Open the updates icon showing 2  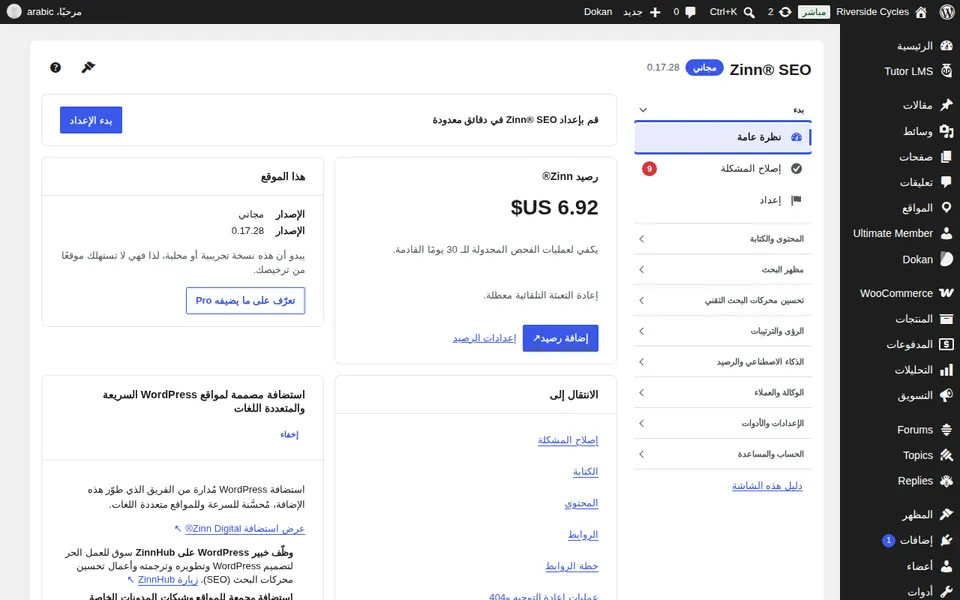click(x=785, y=12)
